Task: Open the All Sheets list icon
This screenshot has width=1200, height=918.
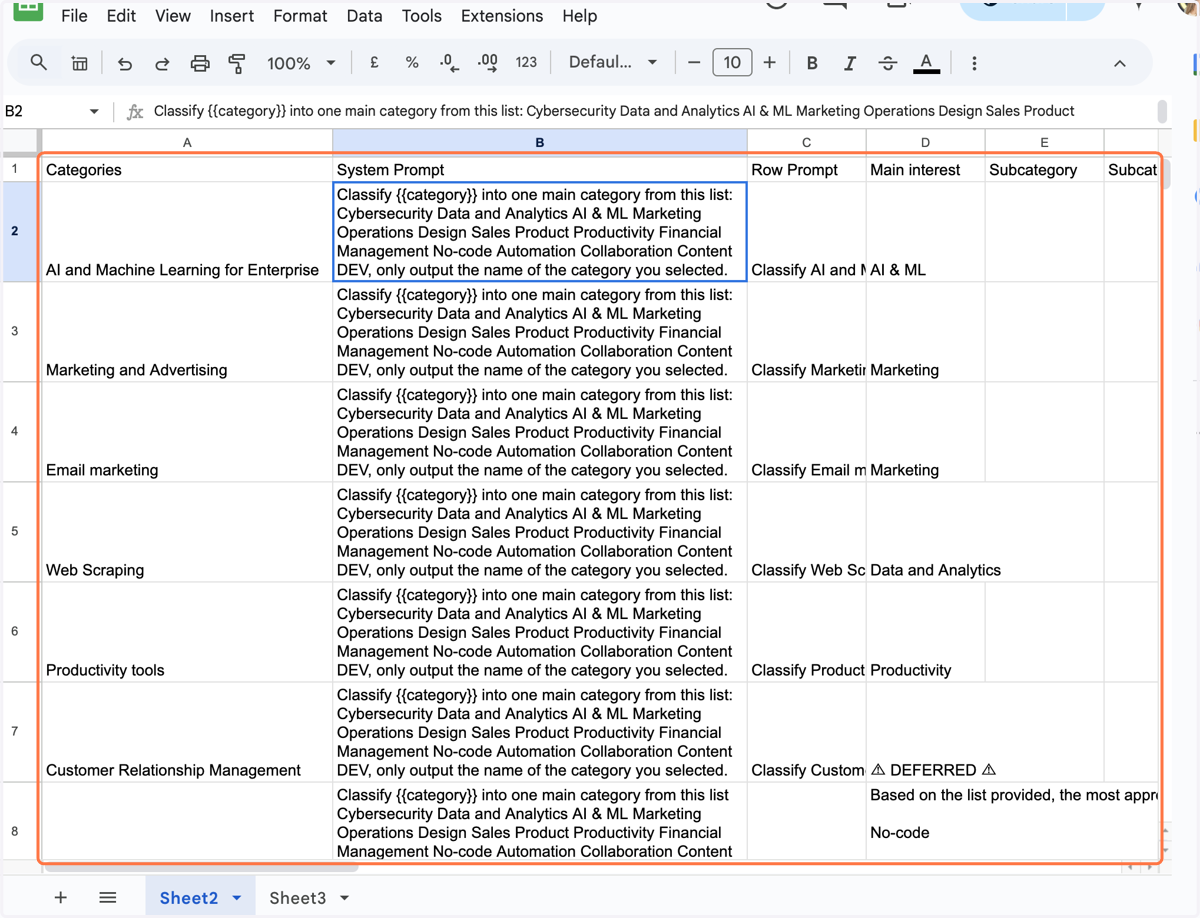Action: click(108, 898)
